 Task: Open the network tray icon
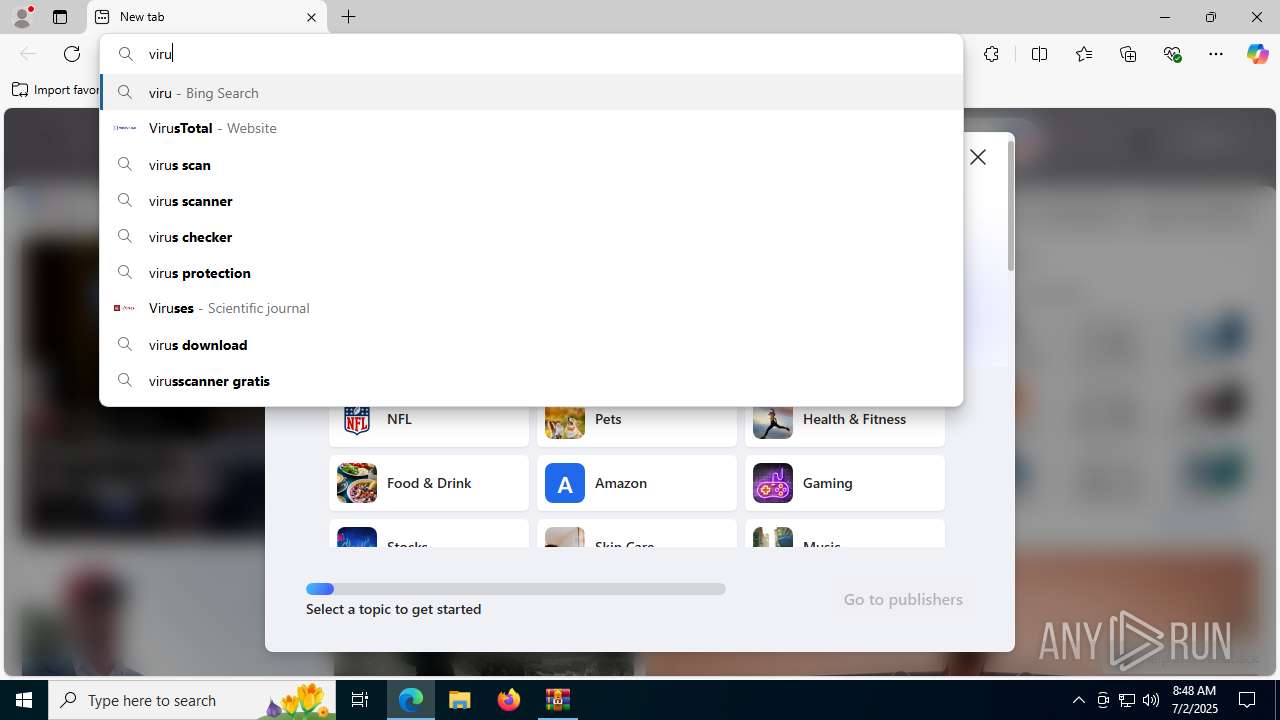(1127, 700)
